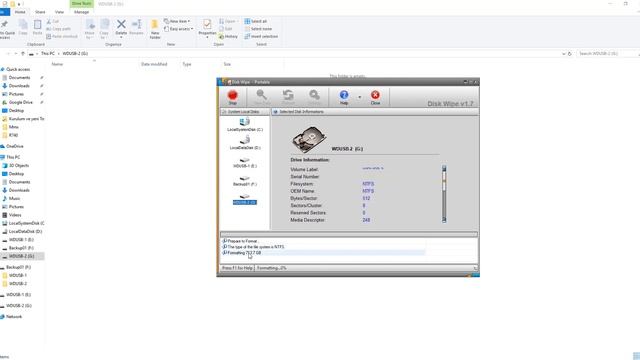Click the Bytes/Sector value 512
The height and width of the screenshot is (360, 640).
tap(366, 198)
